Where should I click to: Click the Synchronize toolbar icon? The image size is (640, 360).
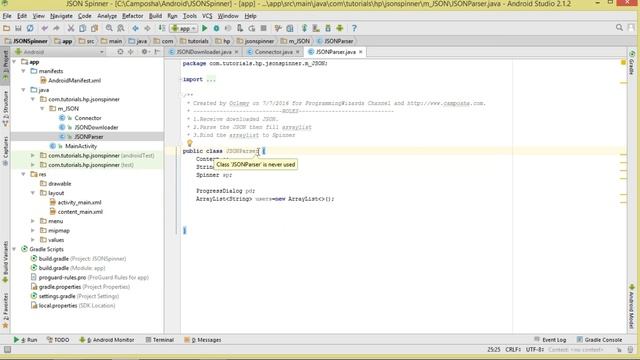tap(30, 28)
